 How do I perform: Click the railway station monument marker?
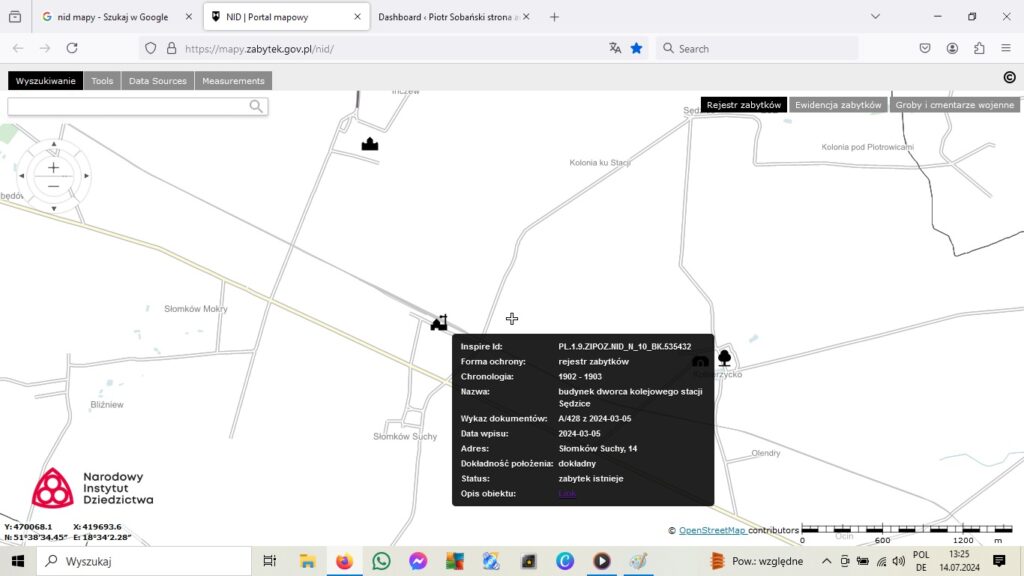tap(438, 322)
